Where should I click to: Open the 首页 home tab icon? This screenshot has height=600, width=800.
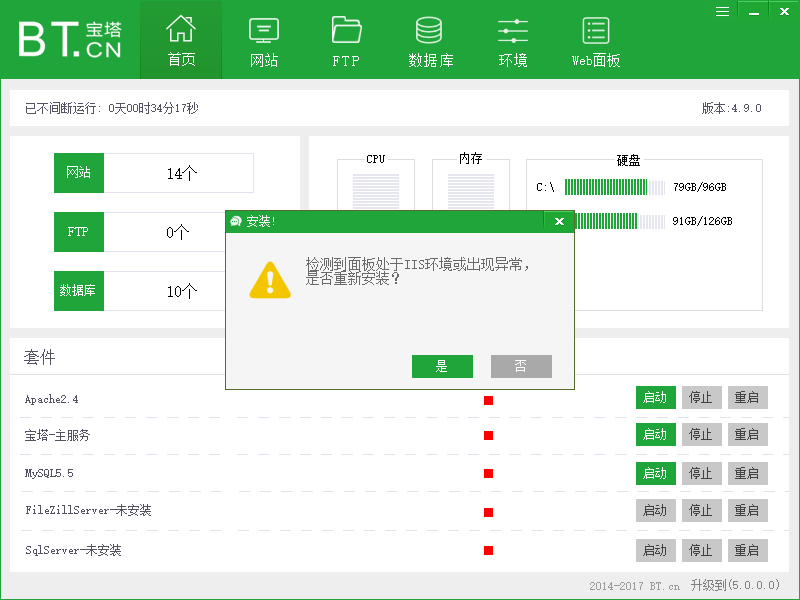tap(181, 29)
